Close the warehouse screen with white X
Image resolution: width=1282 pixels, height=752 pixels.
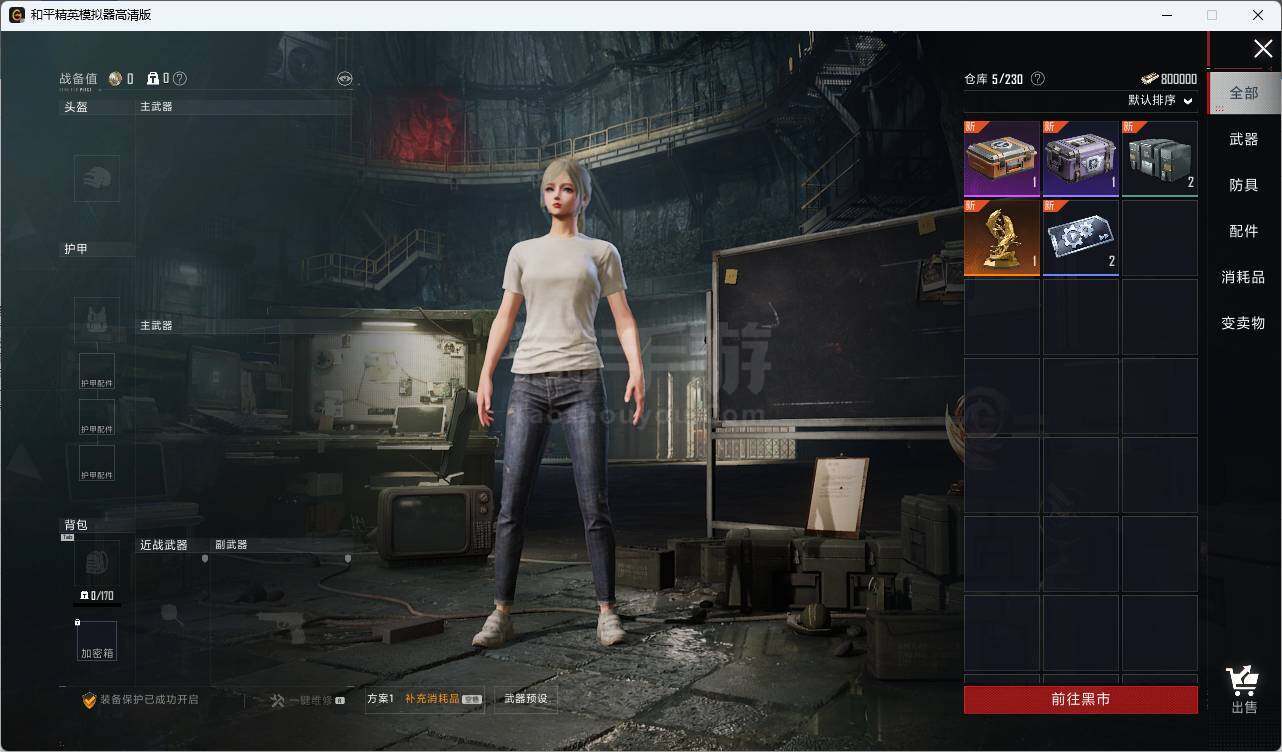1263,49
